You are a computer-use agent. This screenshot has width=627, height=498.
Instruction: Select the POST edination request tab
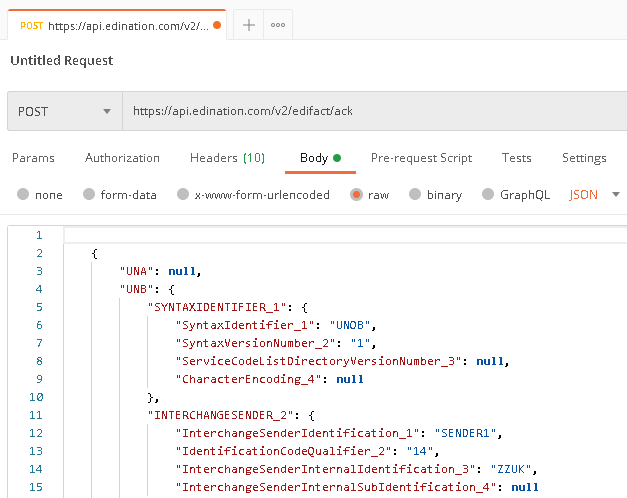117,25
